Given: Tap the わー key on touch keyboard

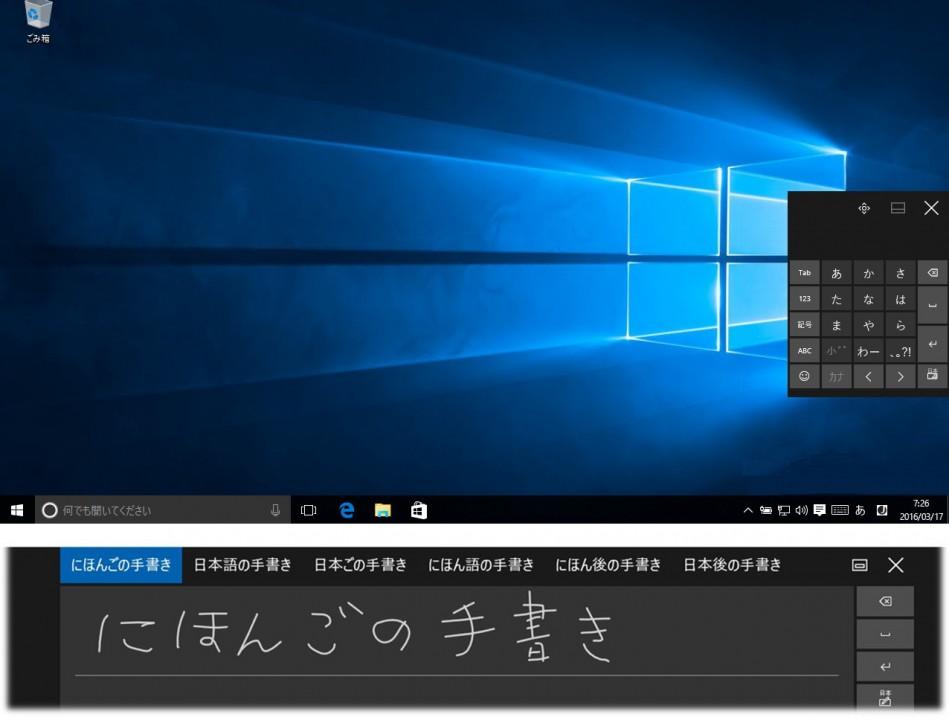Looking at the screenshot, I should tap(868, 351).
